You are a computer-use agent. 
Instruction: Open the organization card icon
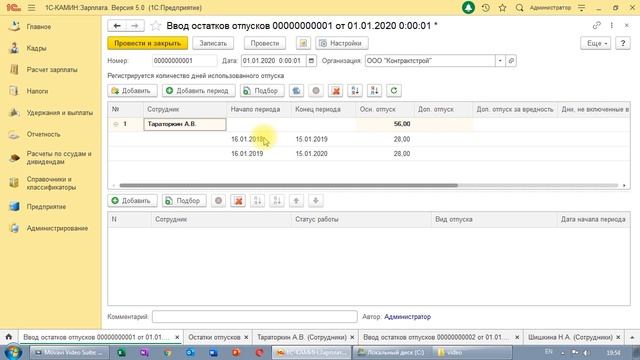coord(511,61)
